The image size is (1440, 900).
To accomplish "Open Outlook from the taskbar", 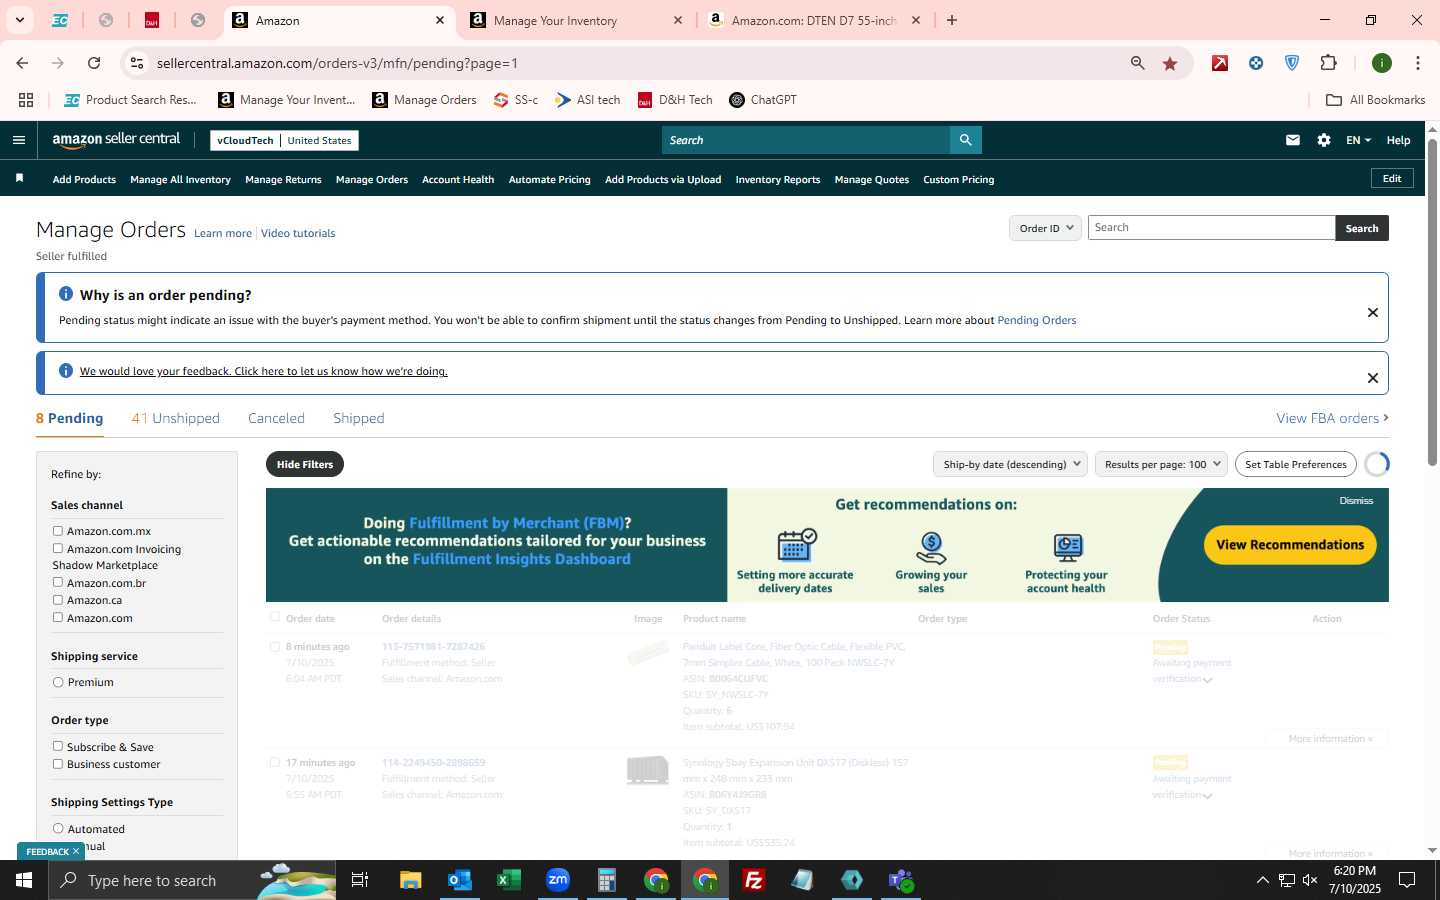I will click(x=460, y=880).
